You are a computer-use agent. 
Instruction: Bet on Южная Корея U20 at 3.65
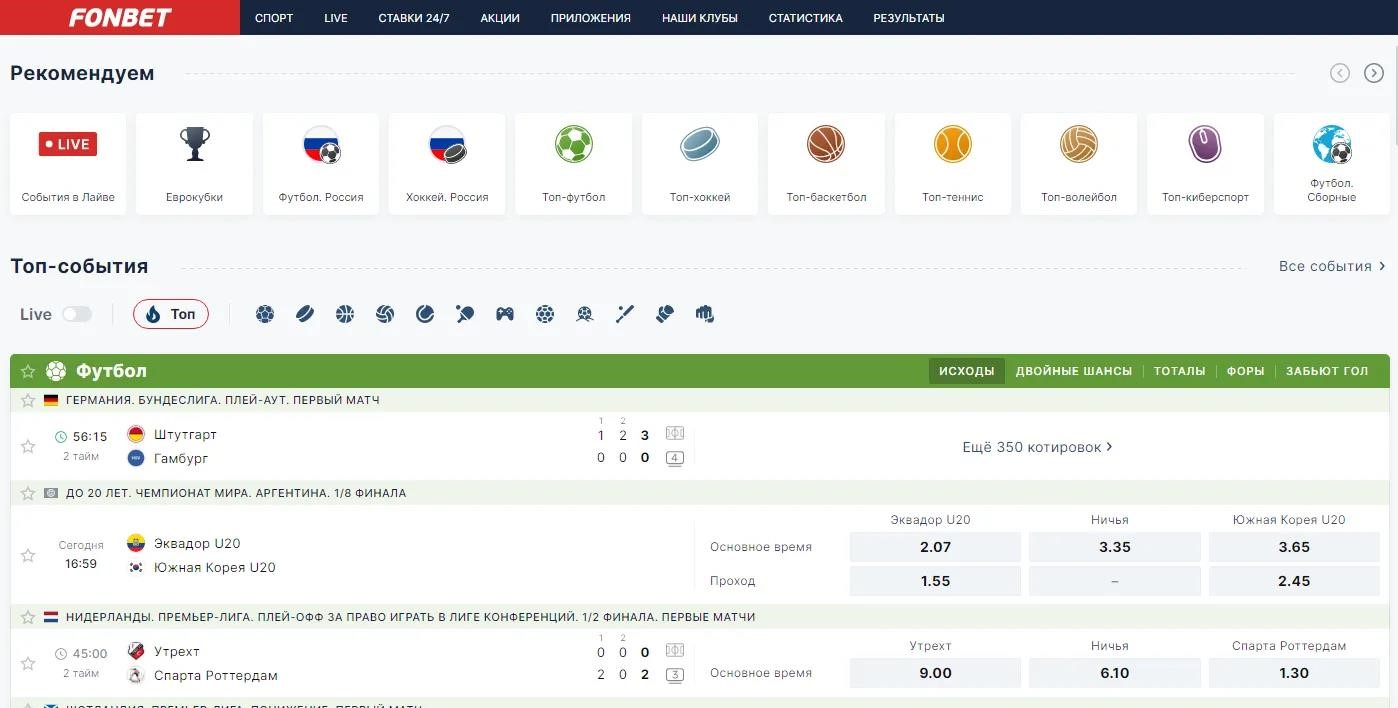[x=1294, y=547]
